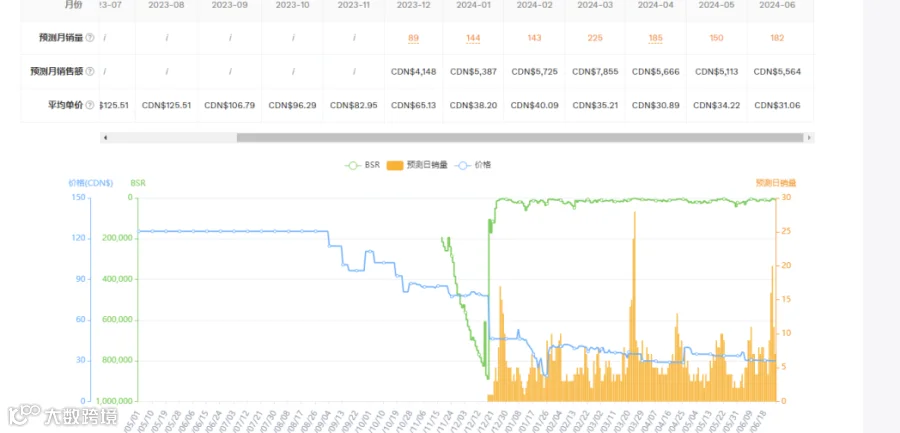Select the 2023-10 month column header
The height and width of the screenshot is (433, 900).
click(x=293, y=5)
